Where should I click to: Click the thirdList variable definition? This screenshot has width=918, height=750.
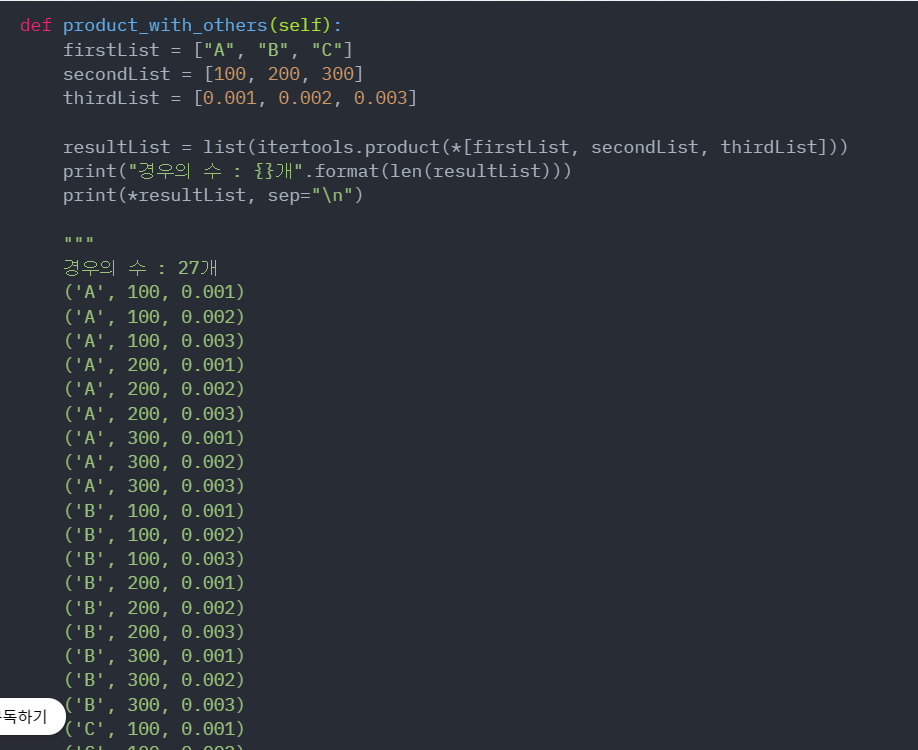(240, 98)
